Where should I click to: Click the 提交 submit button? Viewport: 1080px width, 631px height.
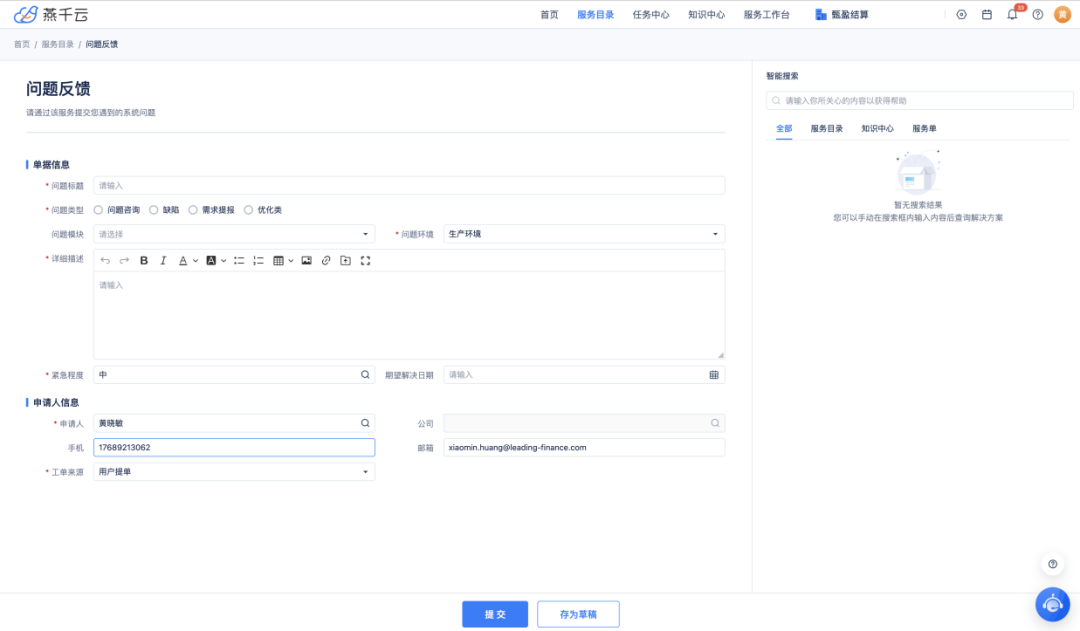click(494, 614)
